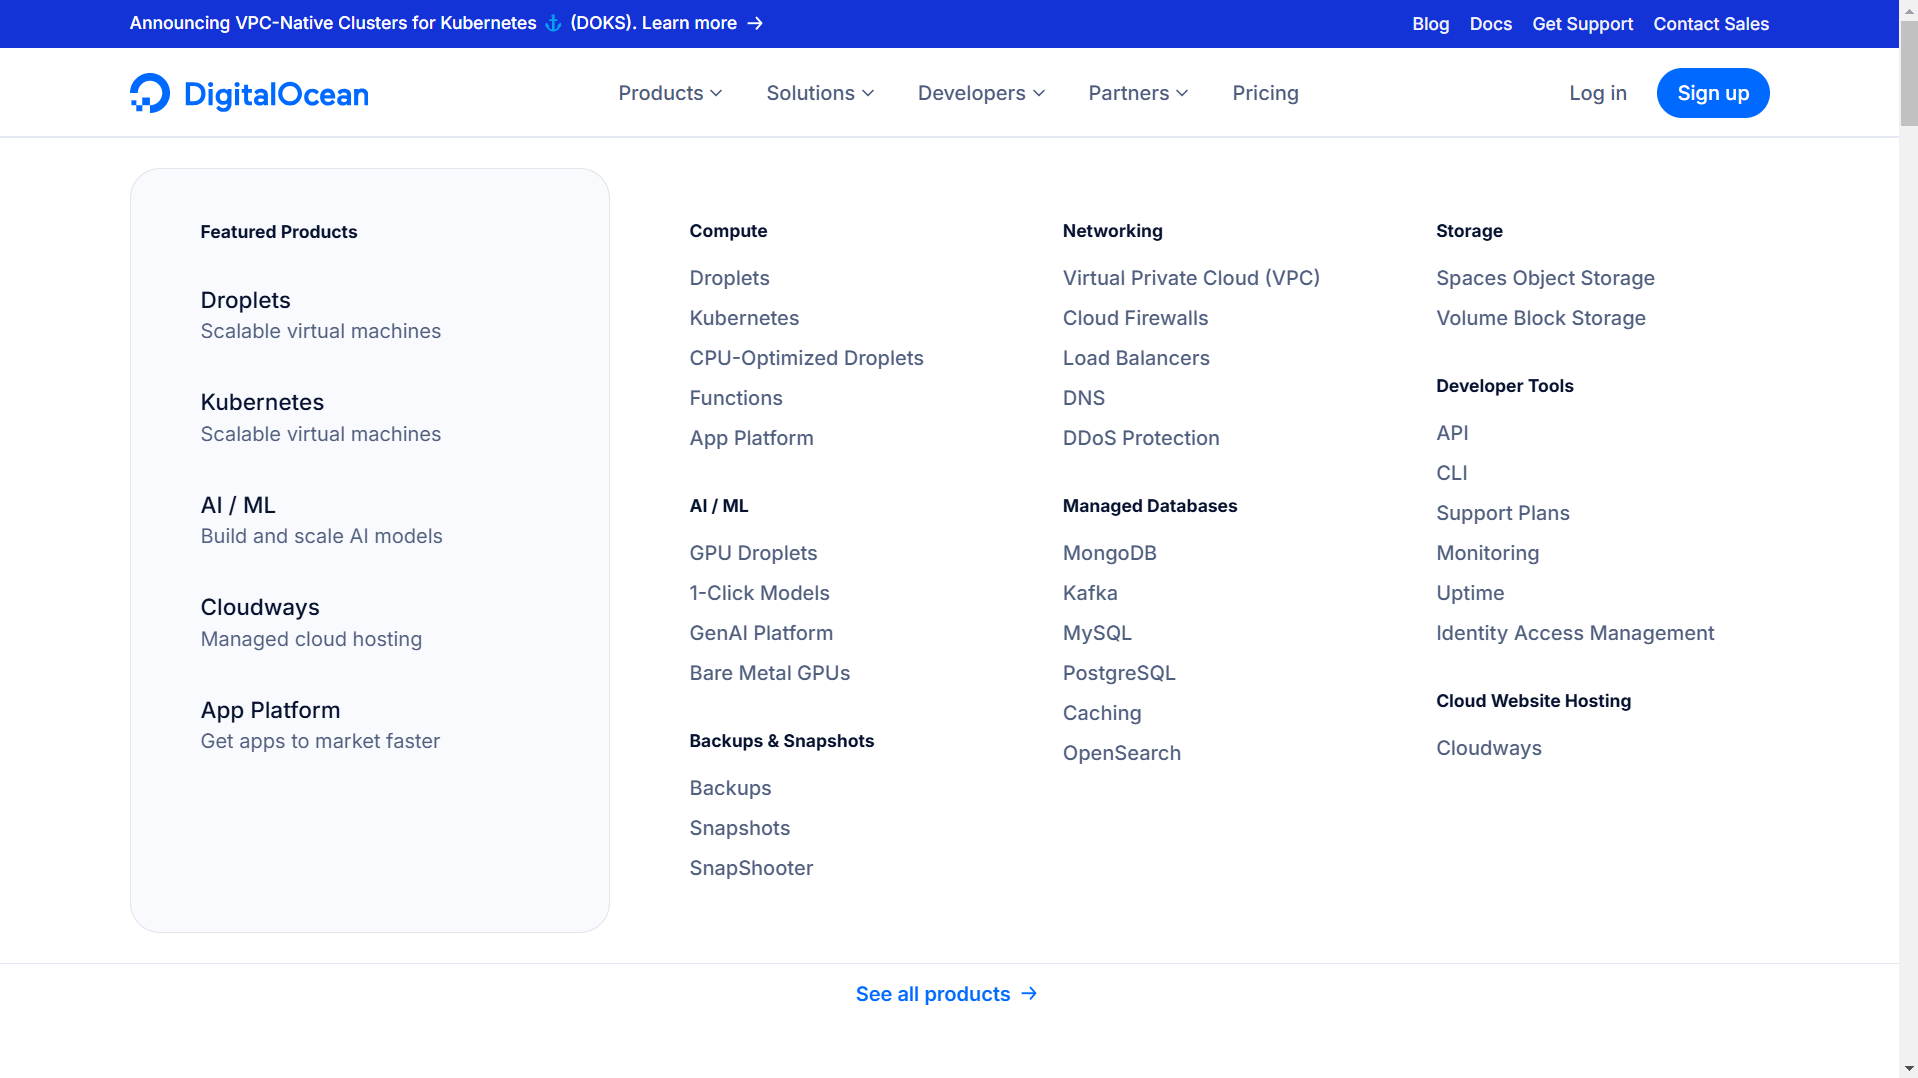The width and height of the screenshot is (1918, 1078).
Task: Open OpenSearch link
Action: [1122, 753]
